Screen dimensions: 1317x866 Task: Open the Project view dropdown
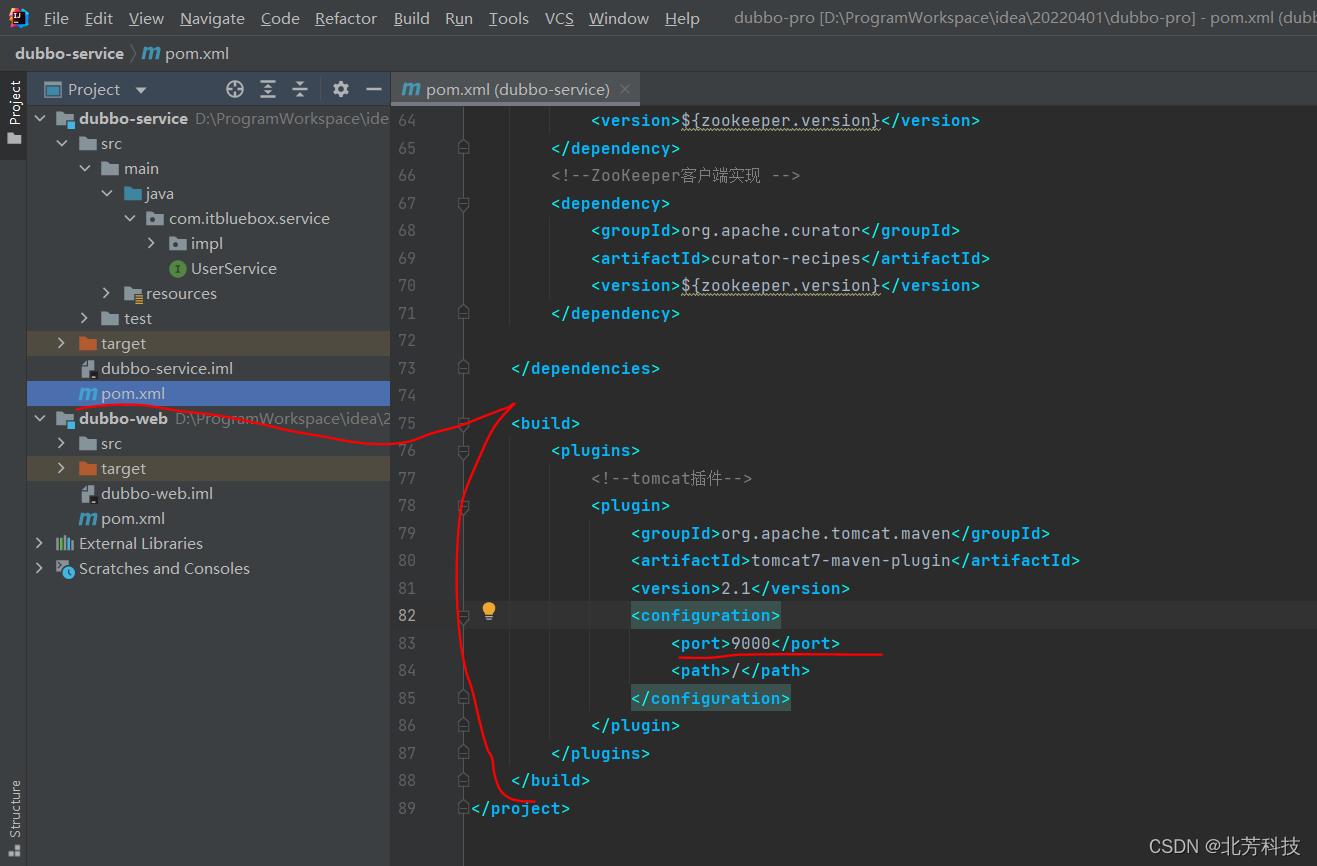click(x=140, y=90)
